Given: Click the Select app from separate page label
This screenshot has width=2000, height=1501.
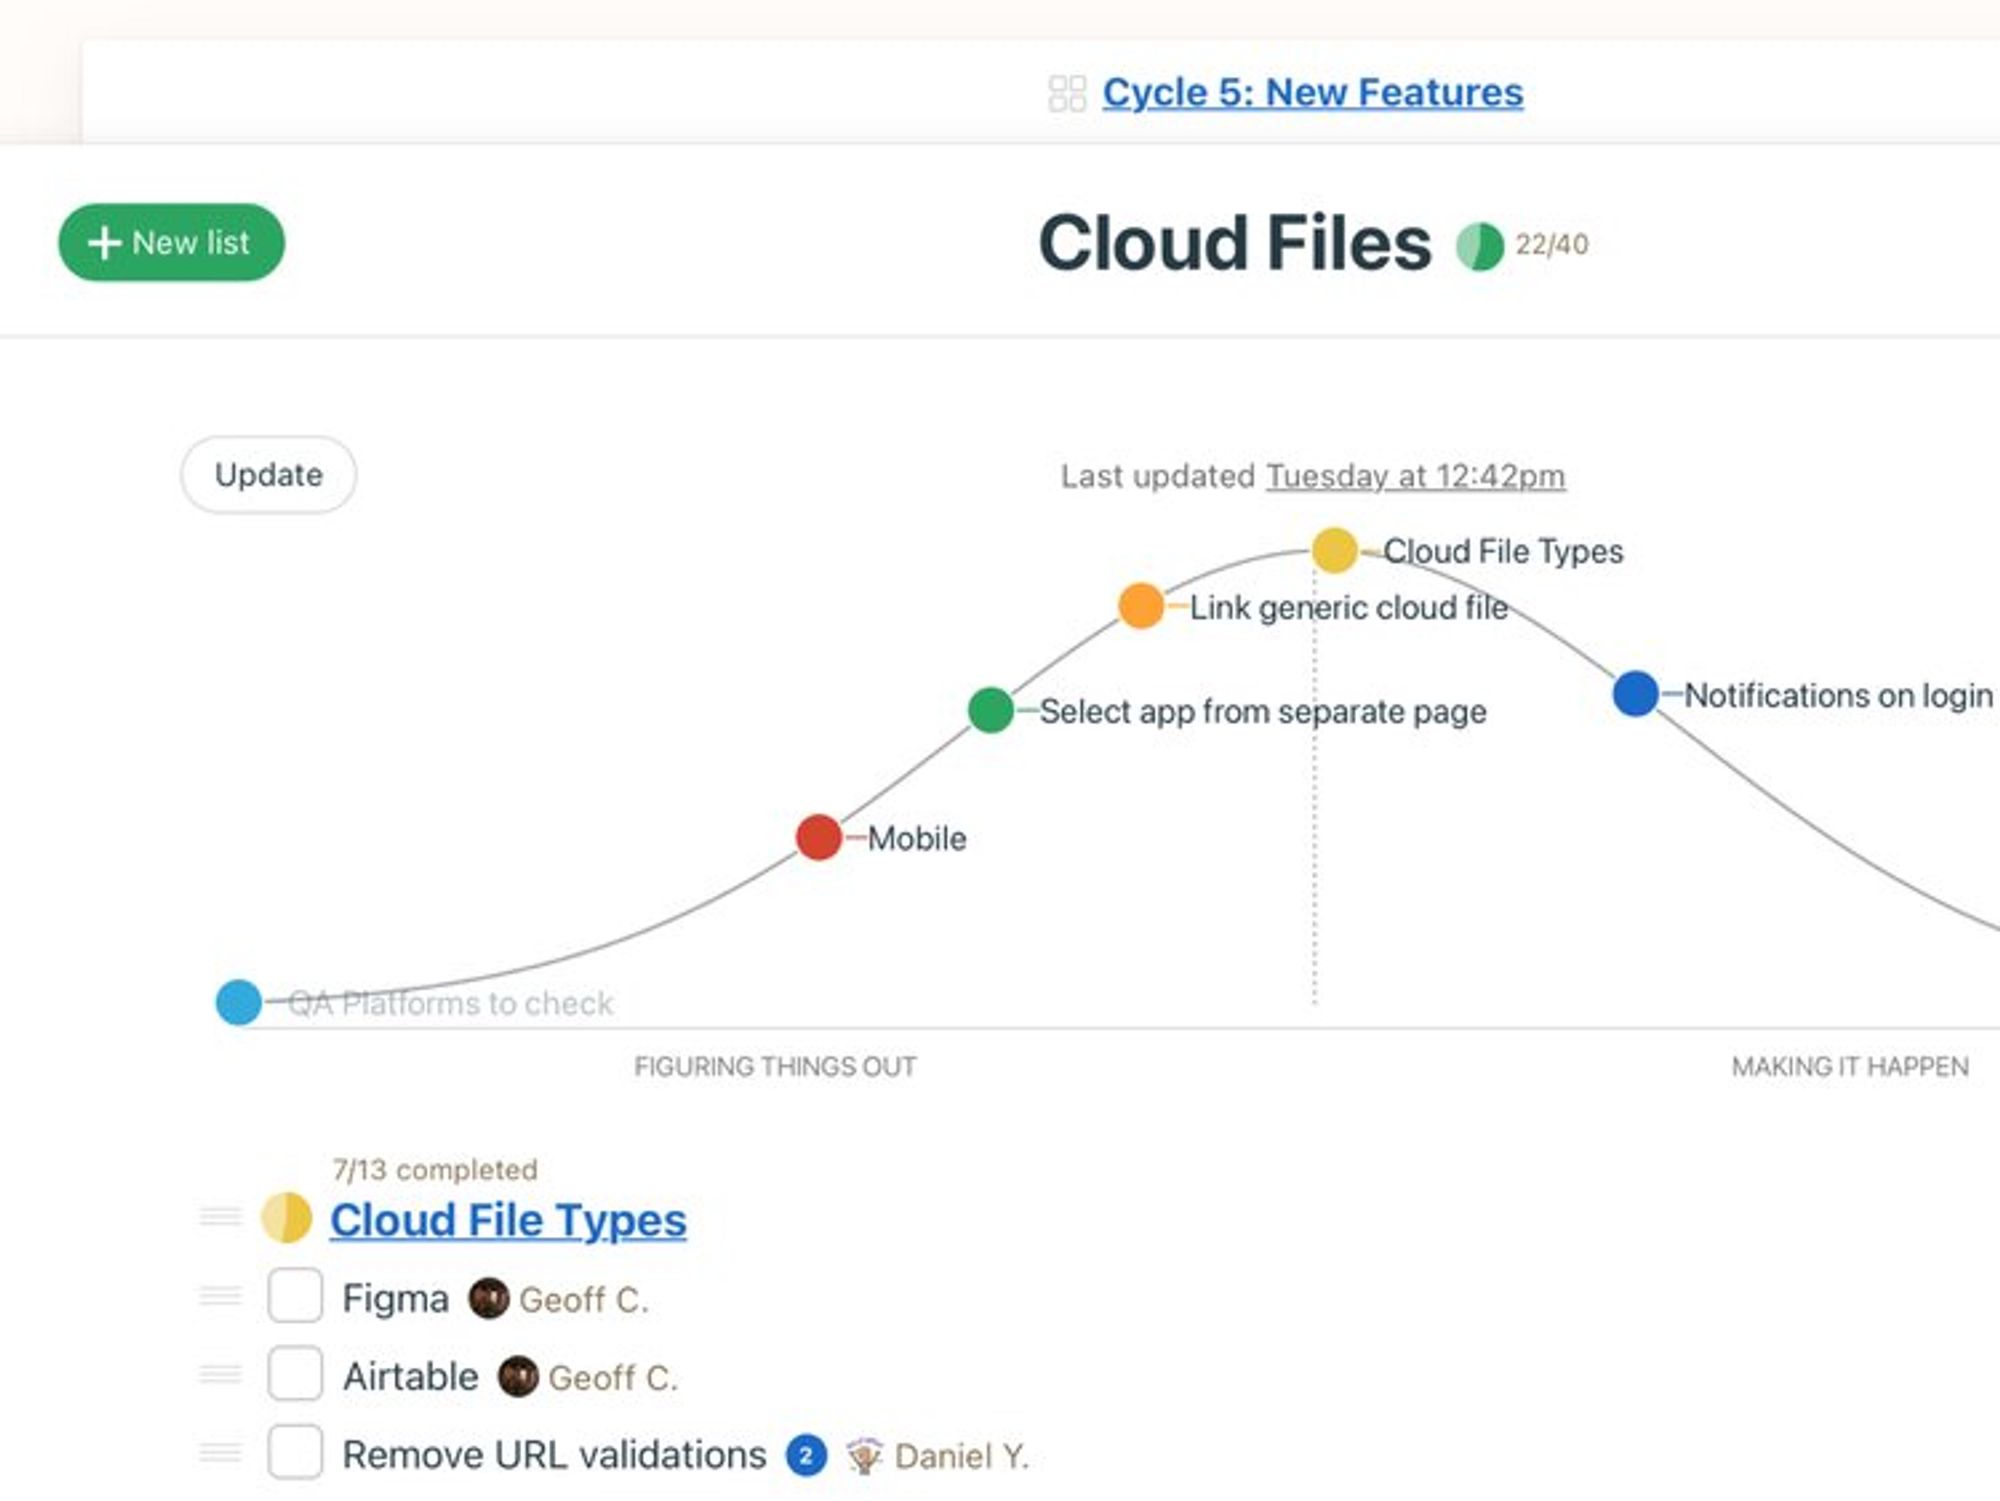Looking at the screenshot, I should pyautogui.click(x=1263, y=711).
